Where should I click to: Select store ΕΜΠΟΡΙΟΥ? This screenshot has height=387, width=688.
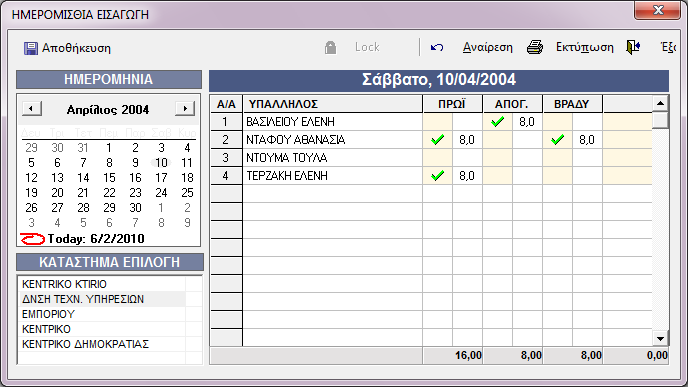tap(48, 314)
